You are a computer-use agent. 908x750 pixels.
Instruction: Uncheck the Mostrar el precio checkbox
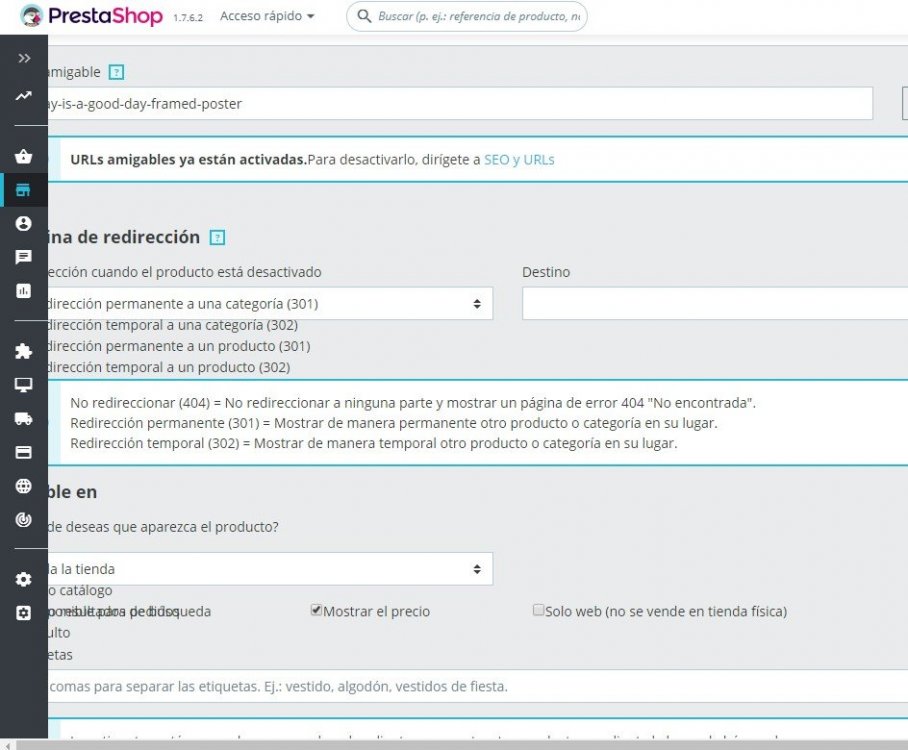317,610
